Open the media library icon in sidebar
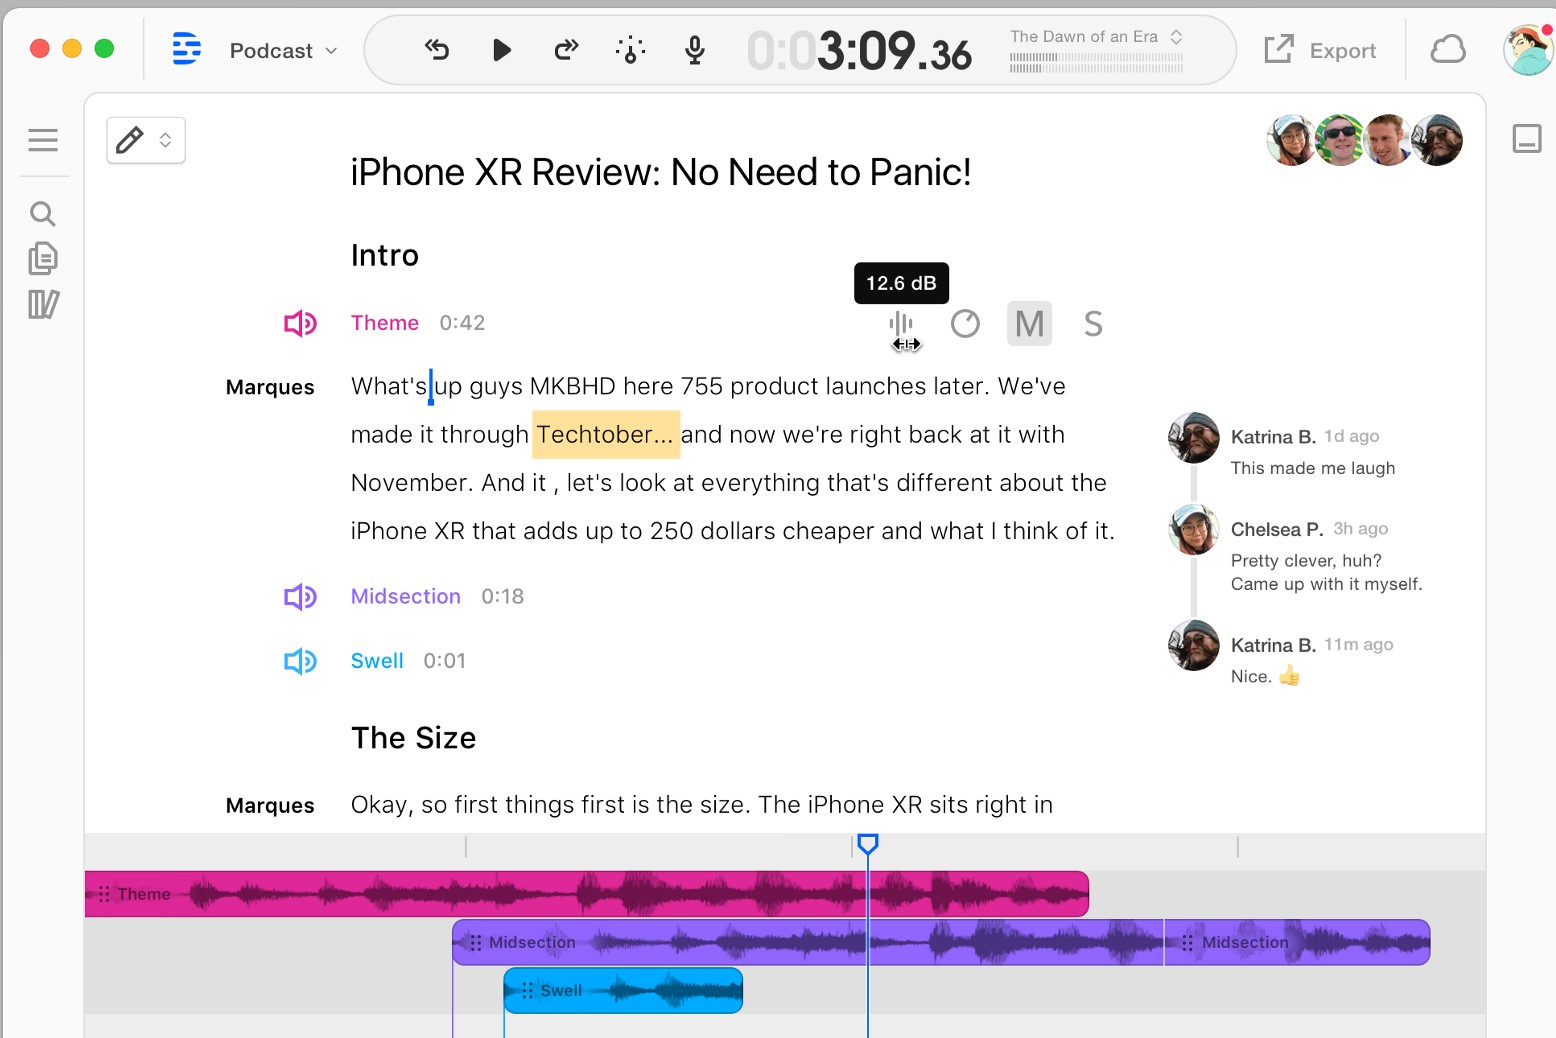 pyautogui.click(x=43, y=304)
